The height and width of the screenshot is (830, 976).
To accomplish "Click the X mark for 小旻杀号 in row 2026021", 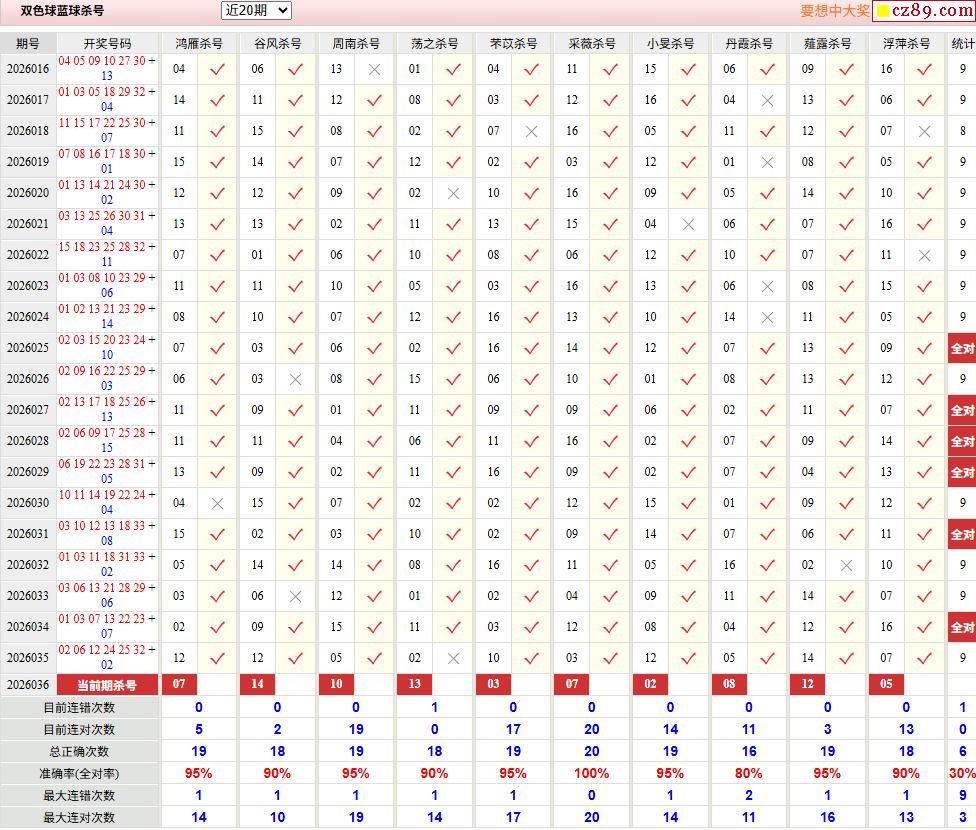I will [688, 224].
